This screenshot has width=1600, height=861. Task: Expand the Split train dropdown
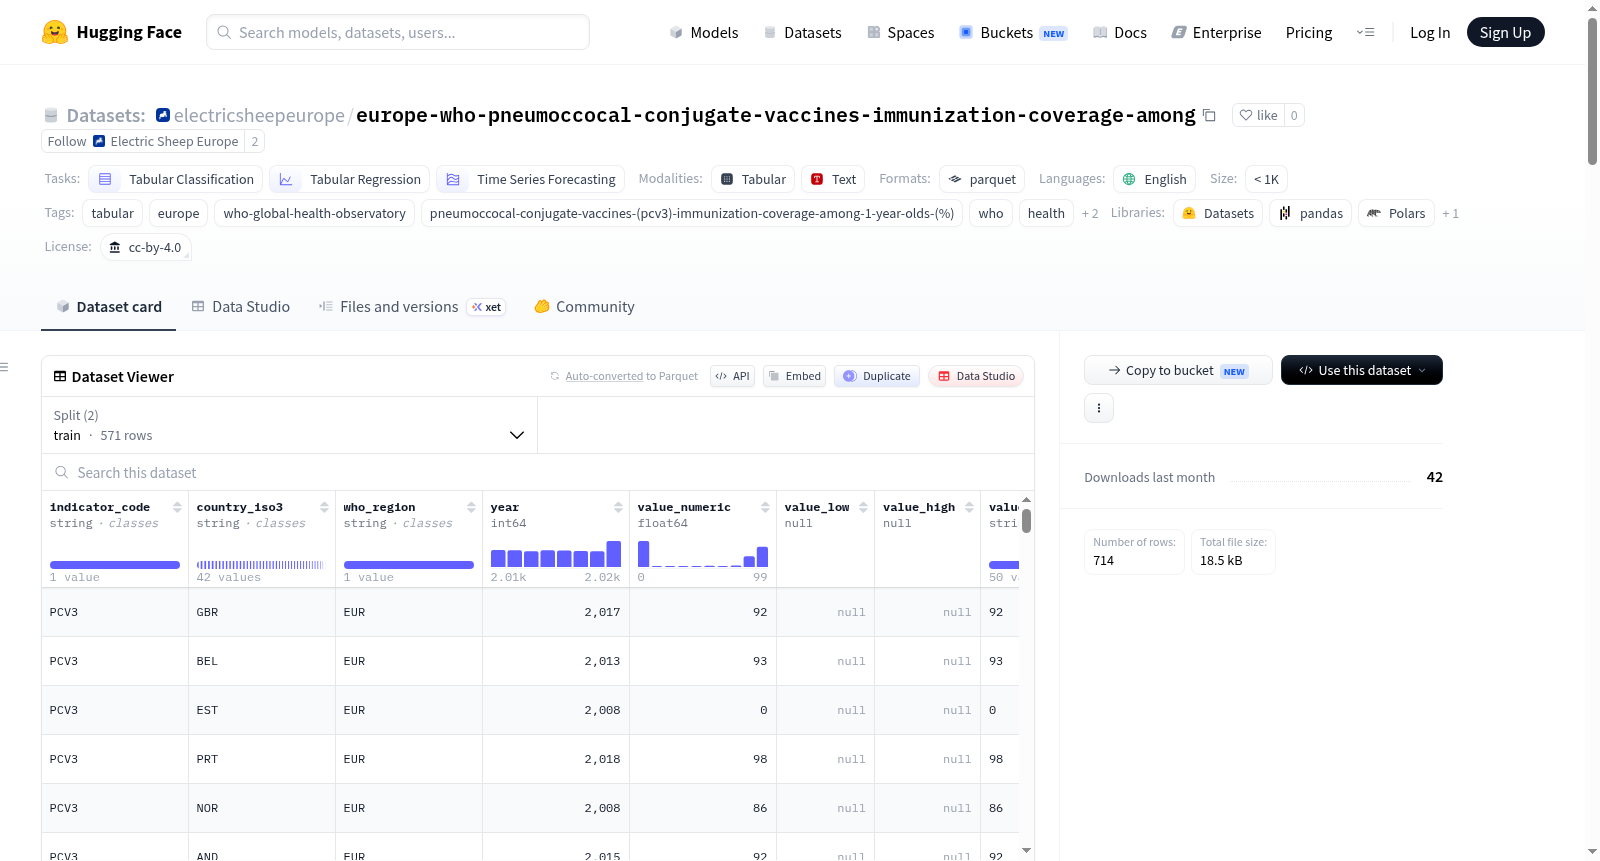[289, 425]
